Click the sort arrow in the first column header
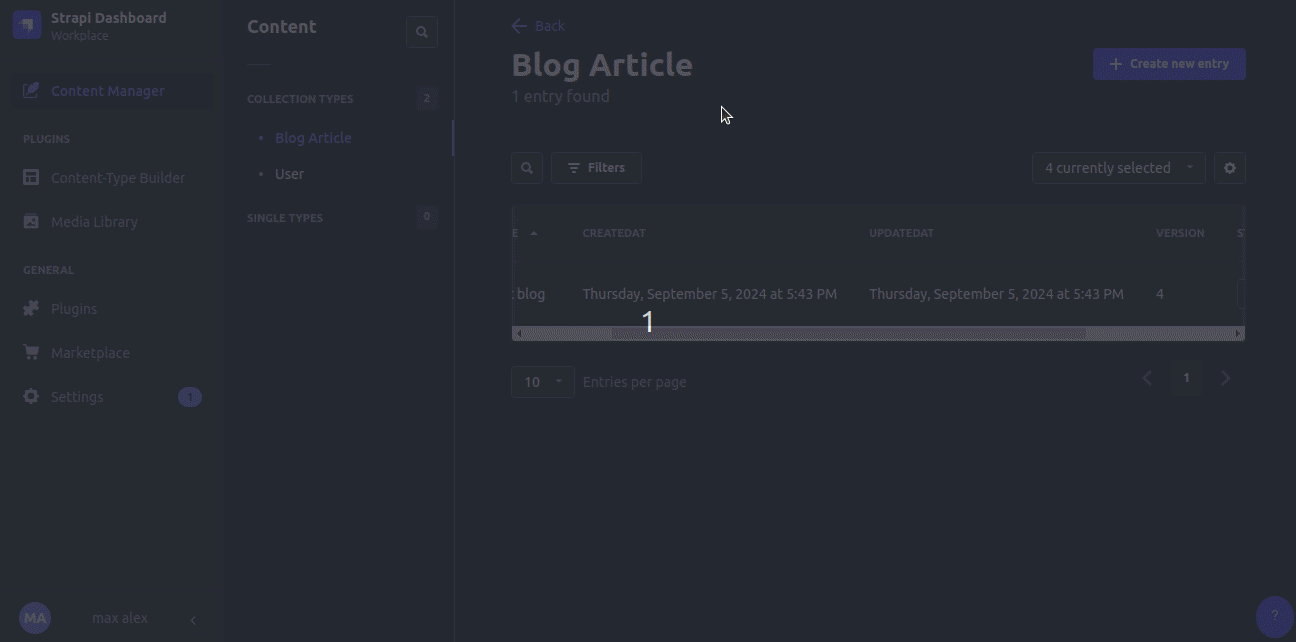 tap(534, 233)
